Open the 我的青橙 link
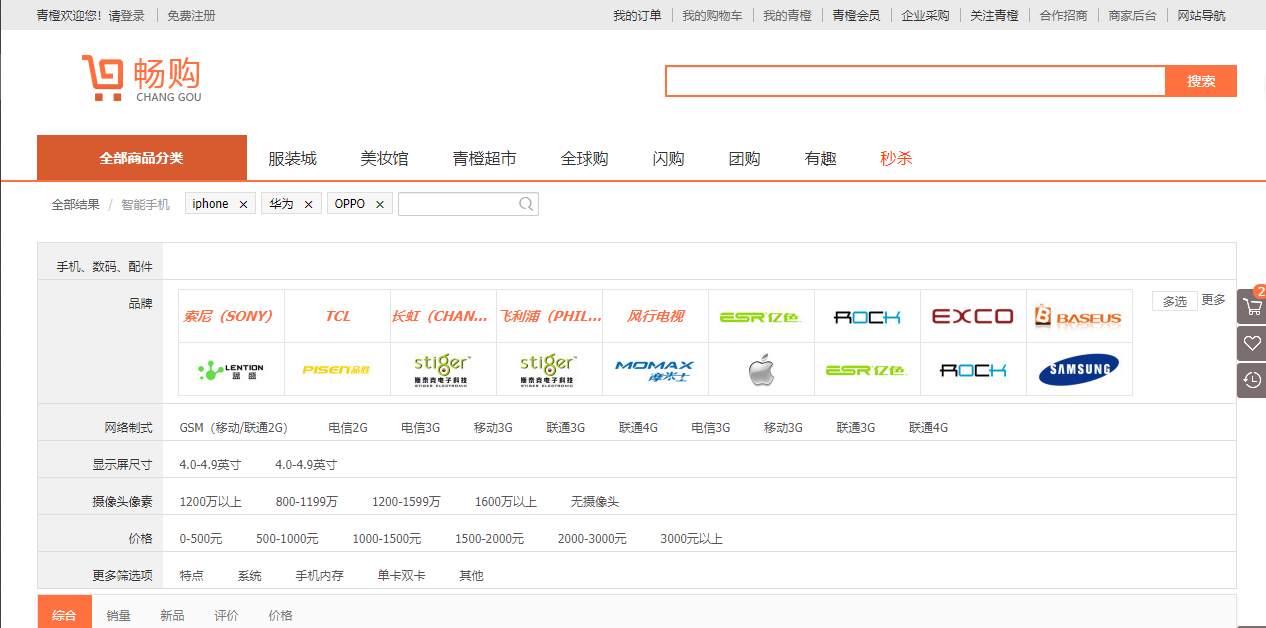The image size is (1266, 628). (x=787, y=15)
